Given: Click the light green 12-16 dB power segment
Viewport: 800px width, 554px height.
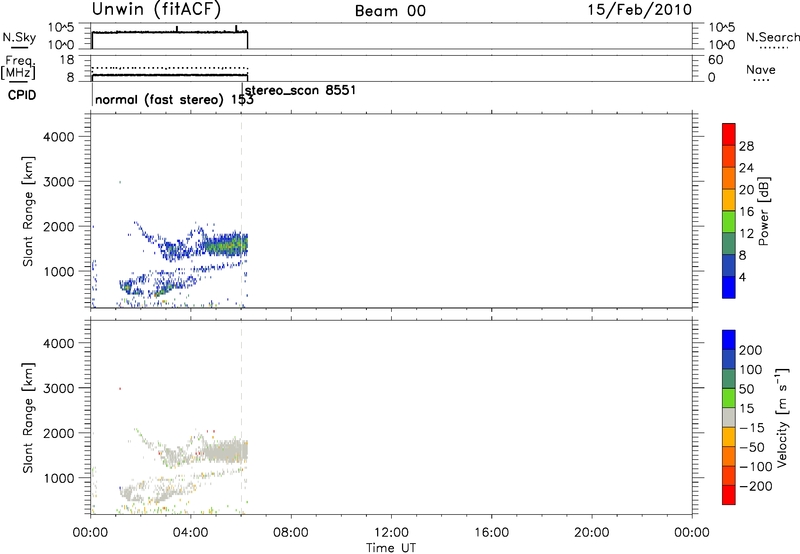Looking at the screenshot, I should [x=729, y=221].
